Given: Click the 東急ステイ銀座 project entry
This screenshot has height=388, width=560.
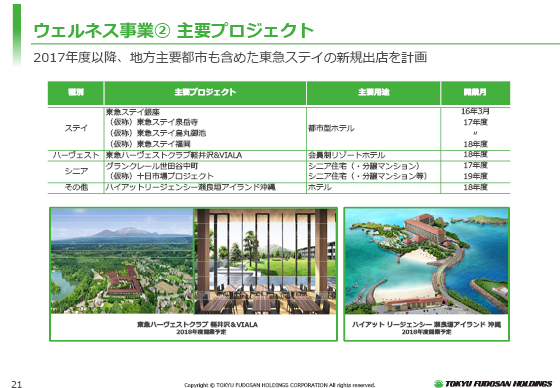Looking at the screenshot, I should 132,112.
